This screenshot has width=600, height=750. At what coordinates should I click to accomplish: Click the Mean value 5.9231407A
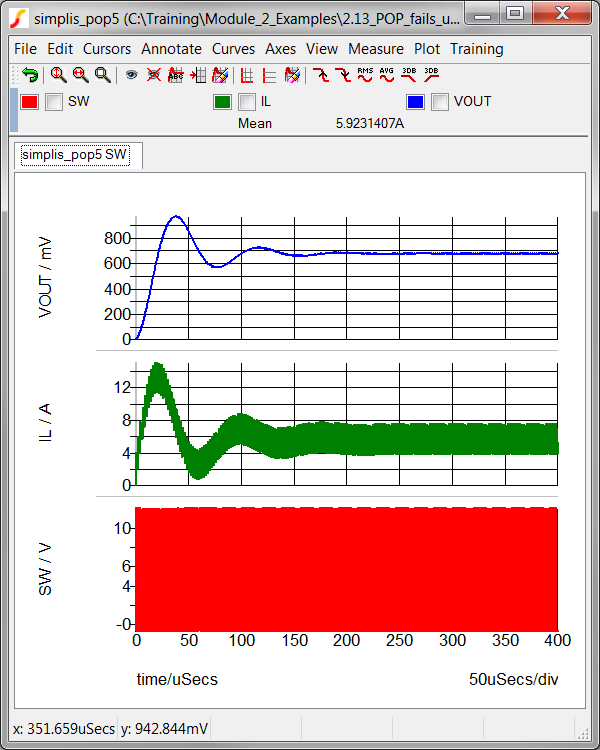[x=369, y=123]
